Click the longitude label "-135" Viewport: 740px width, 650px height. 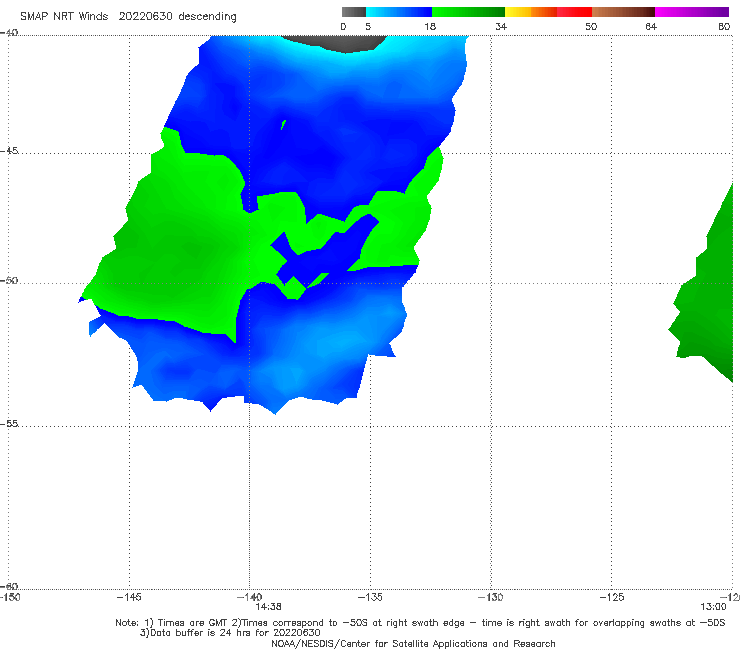tap(370, 597)
